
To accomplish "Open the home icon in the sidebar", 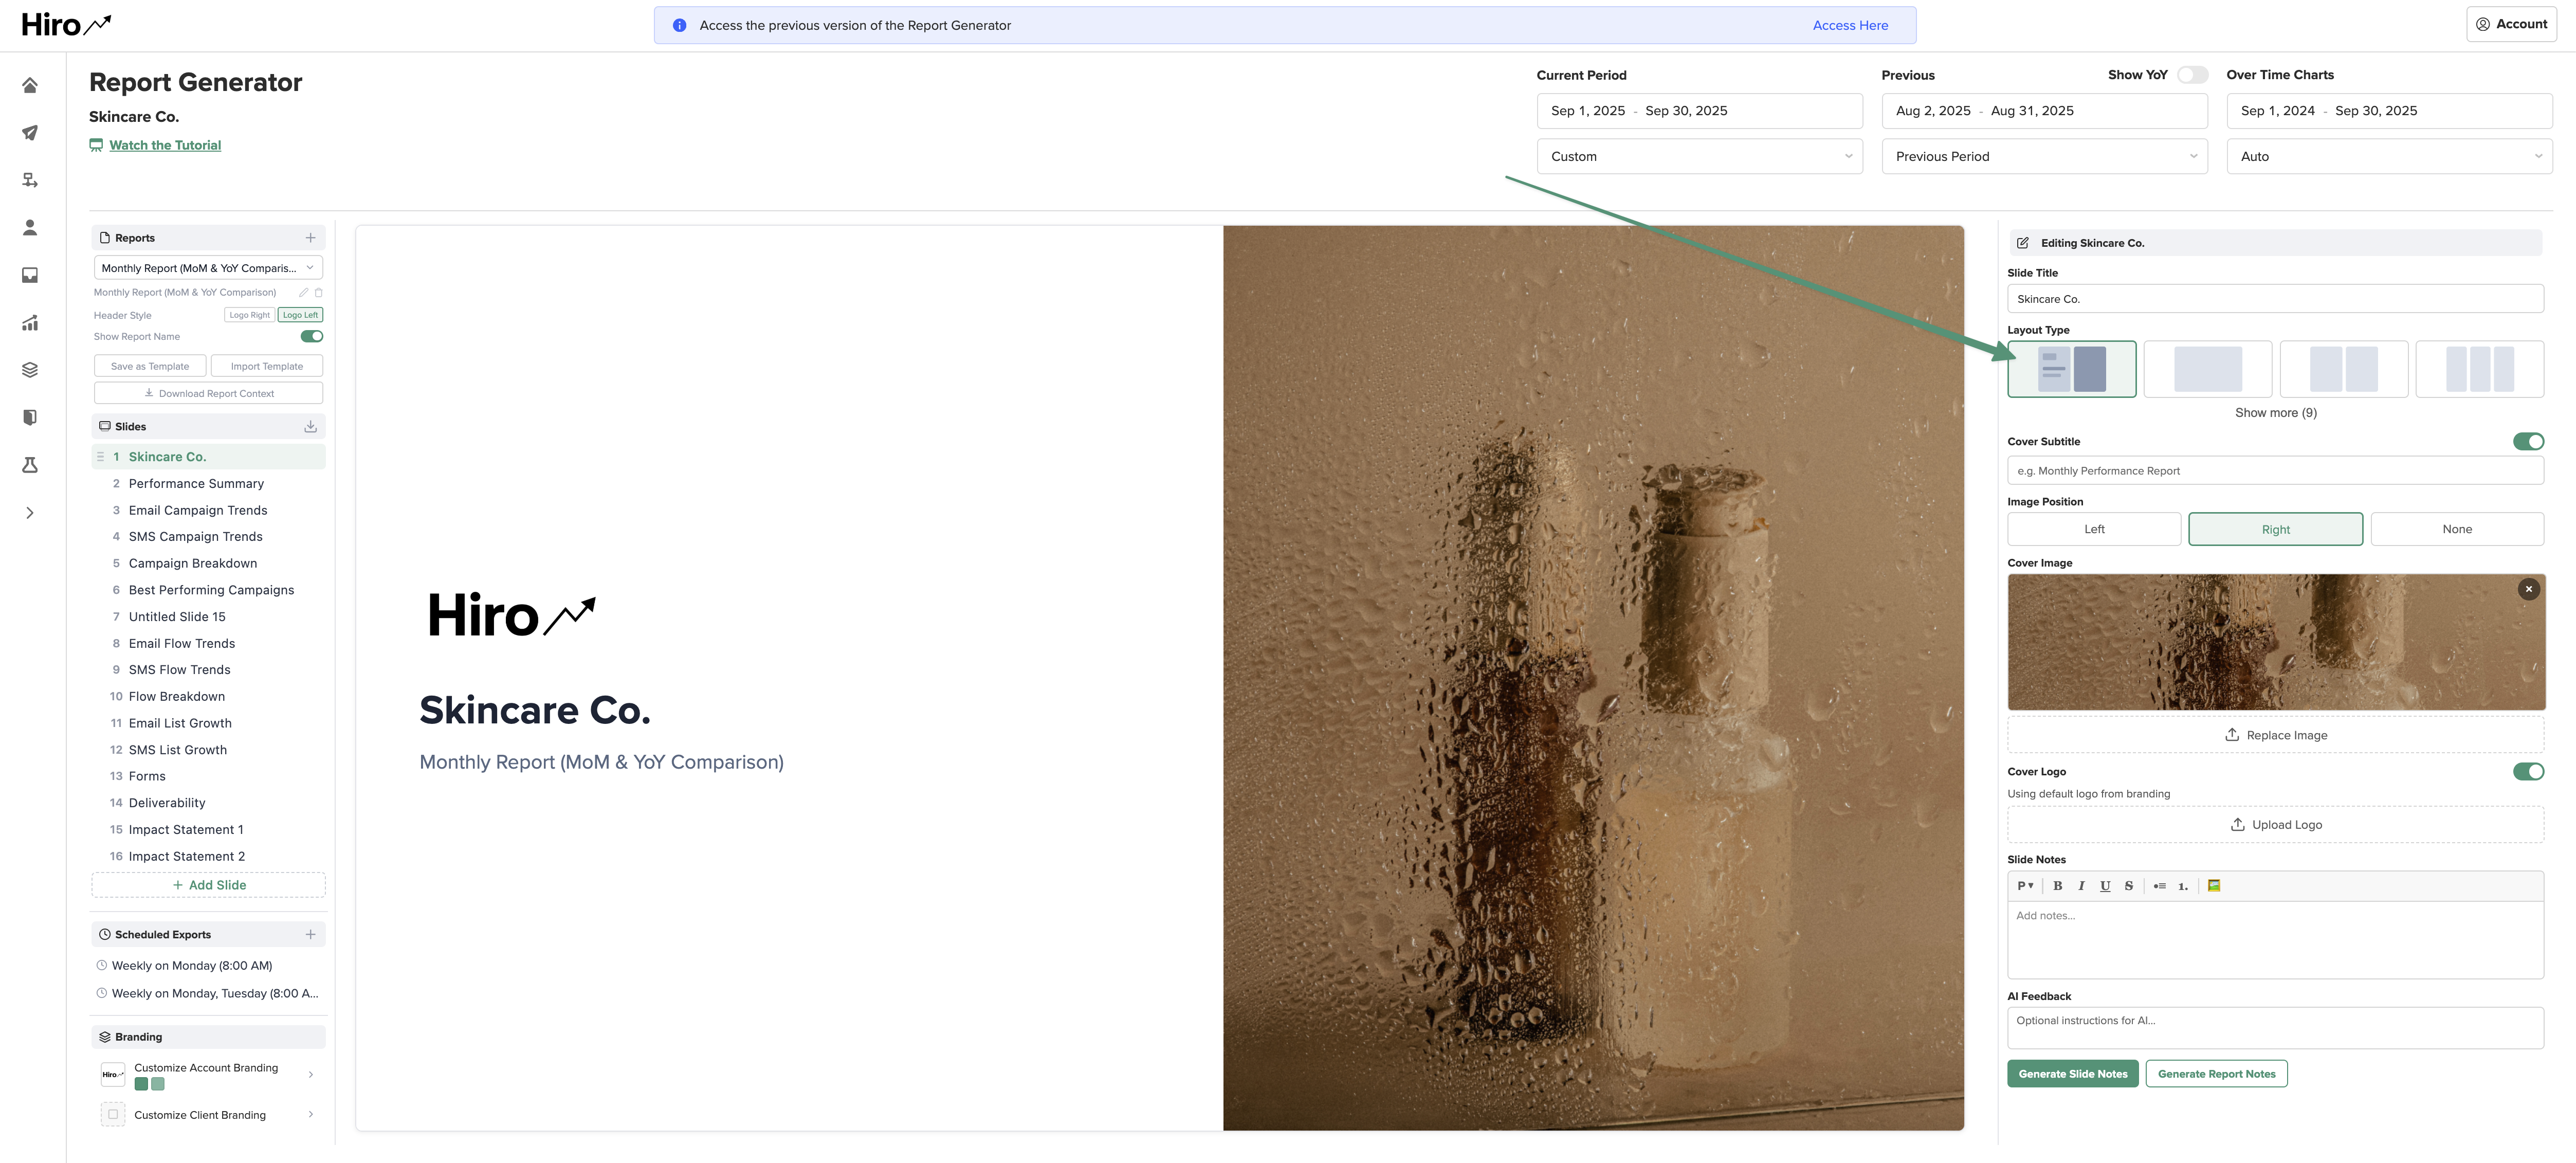I will [x=30, y=86].
